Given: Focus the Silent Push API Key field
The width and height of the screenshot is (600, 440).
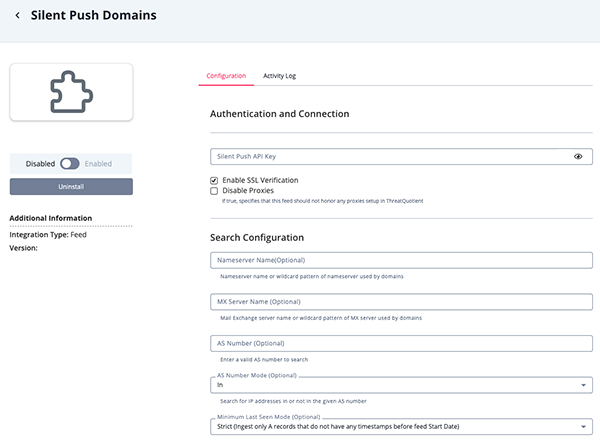Looking at the screenshot, I should click(x=401, y=156).
